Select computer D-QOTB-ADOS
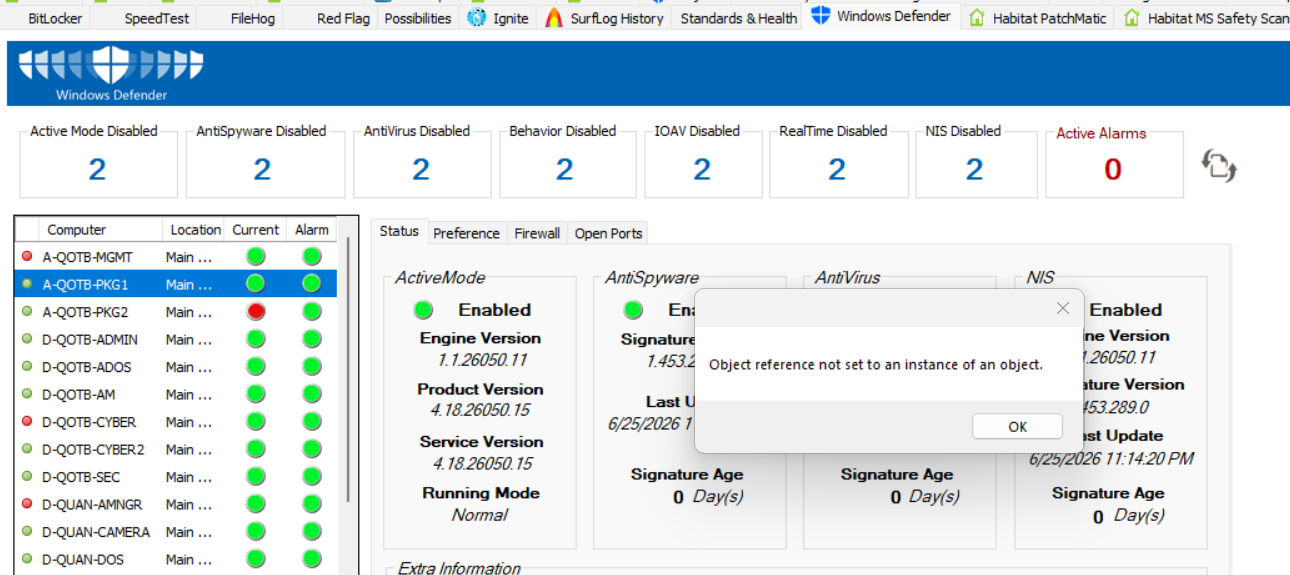Viewport: 1290px width, 575px height. 176,367
